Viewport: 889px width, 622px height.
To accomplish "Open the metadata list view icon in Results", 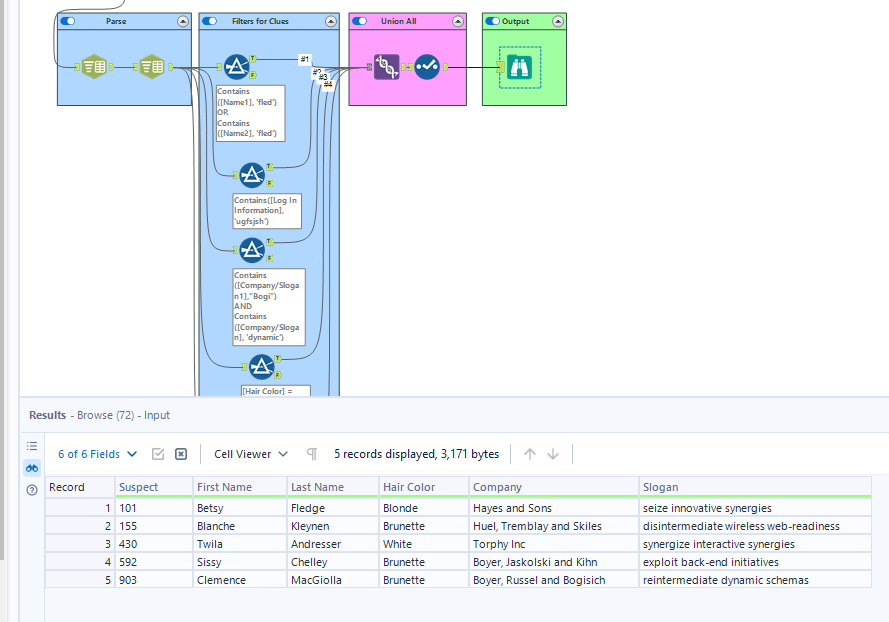I will click(32, 446).
